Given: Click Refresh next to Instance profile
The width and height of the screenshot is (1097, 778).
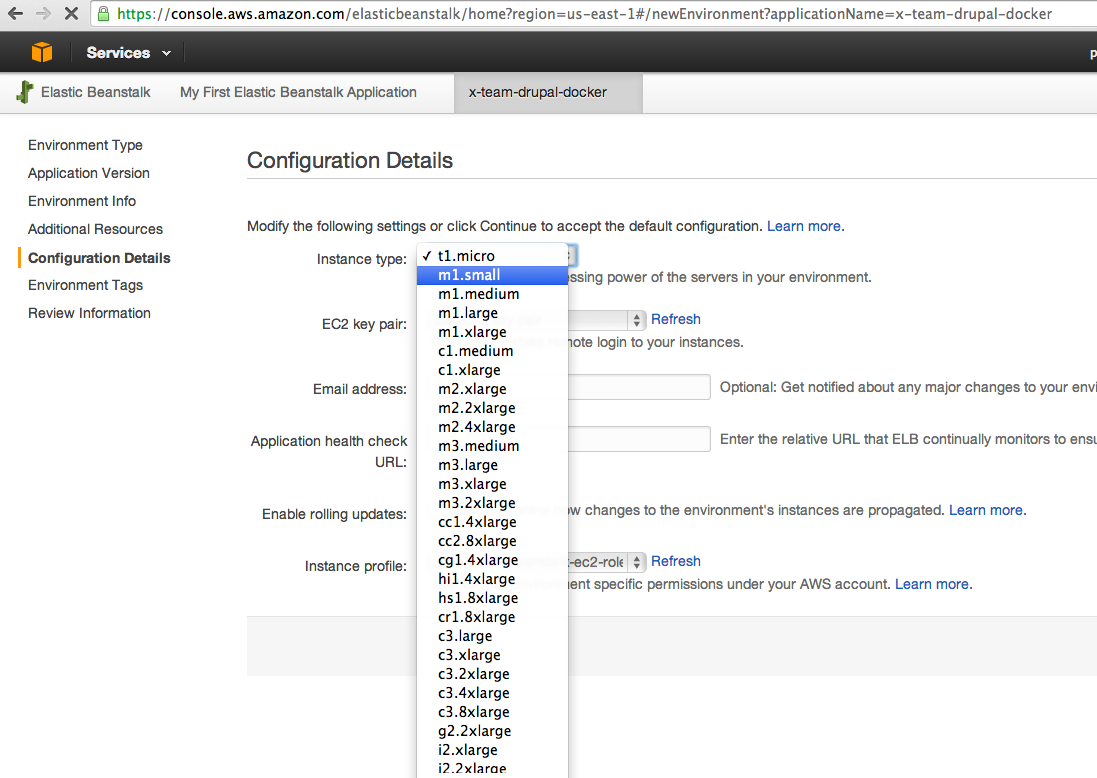Looking at the screenshot, I should [675, 561].
